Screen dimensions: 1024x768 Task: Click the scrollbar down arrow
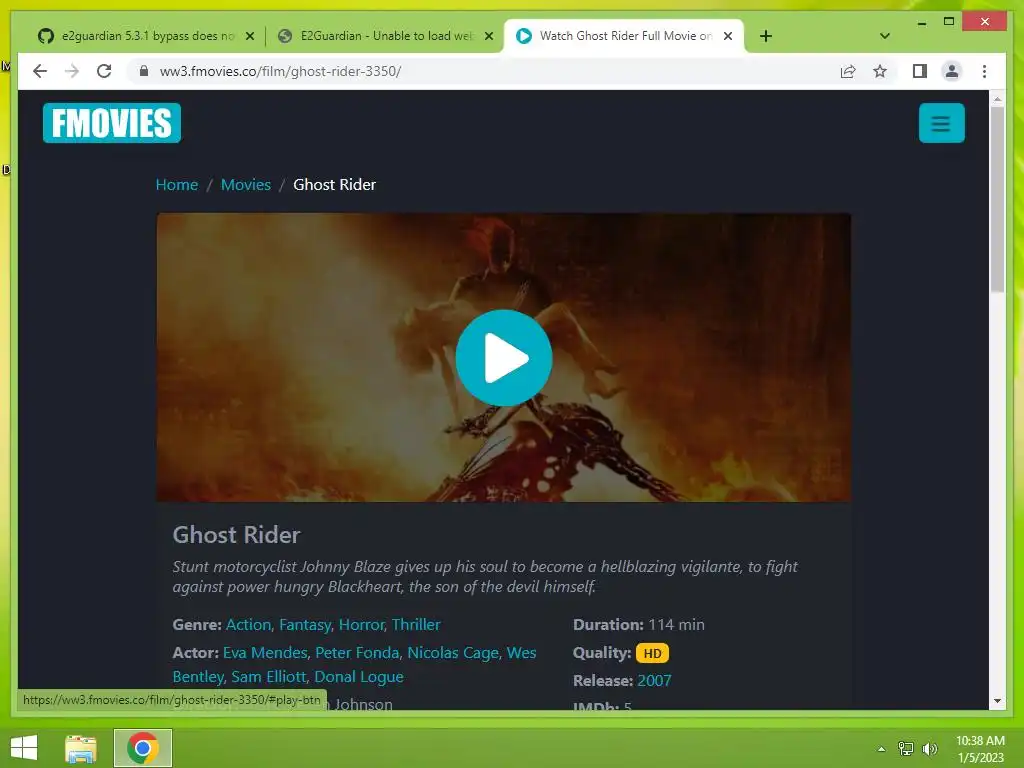[997, 701]
